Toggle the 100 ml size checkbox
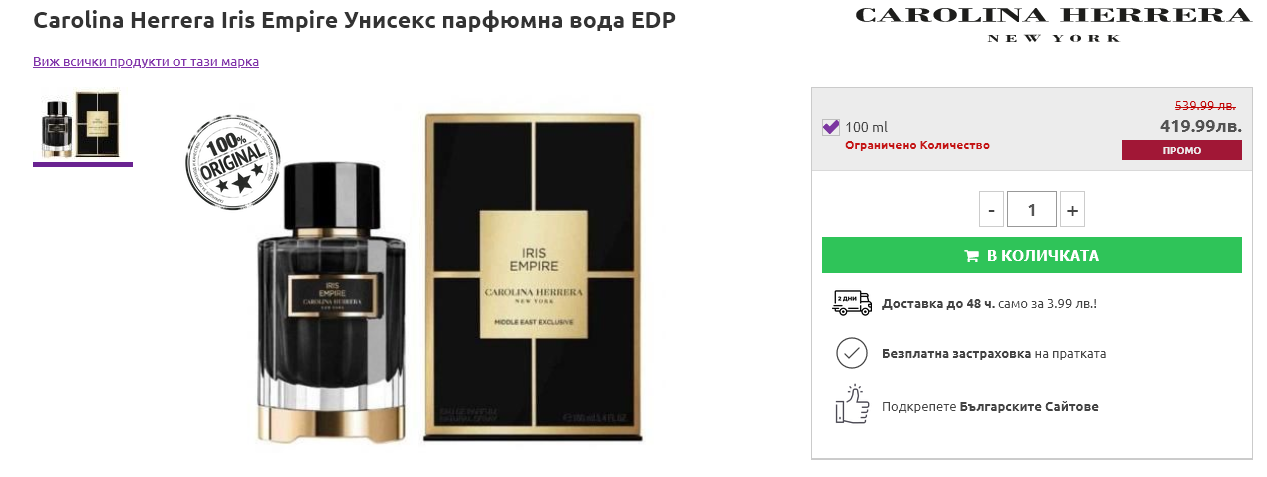 (830, 127)
